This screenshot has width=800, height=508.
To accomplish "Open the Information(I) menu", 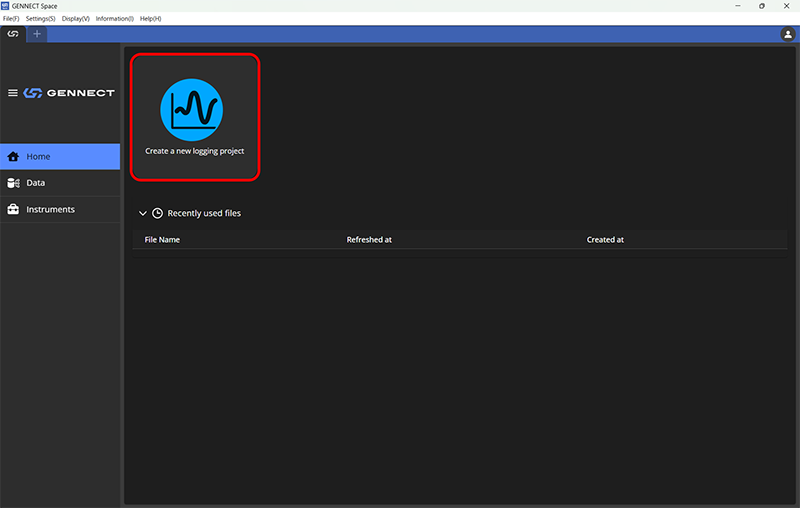I will click(x=115, y=19).
